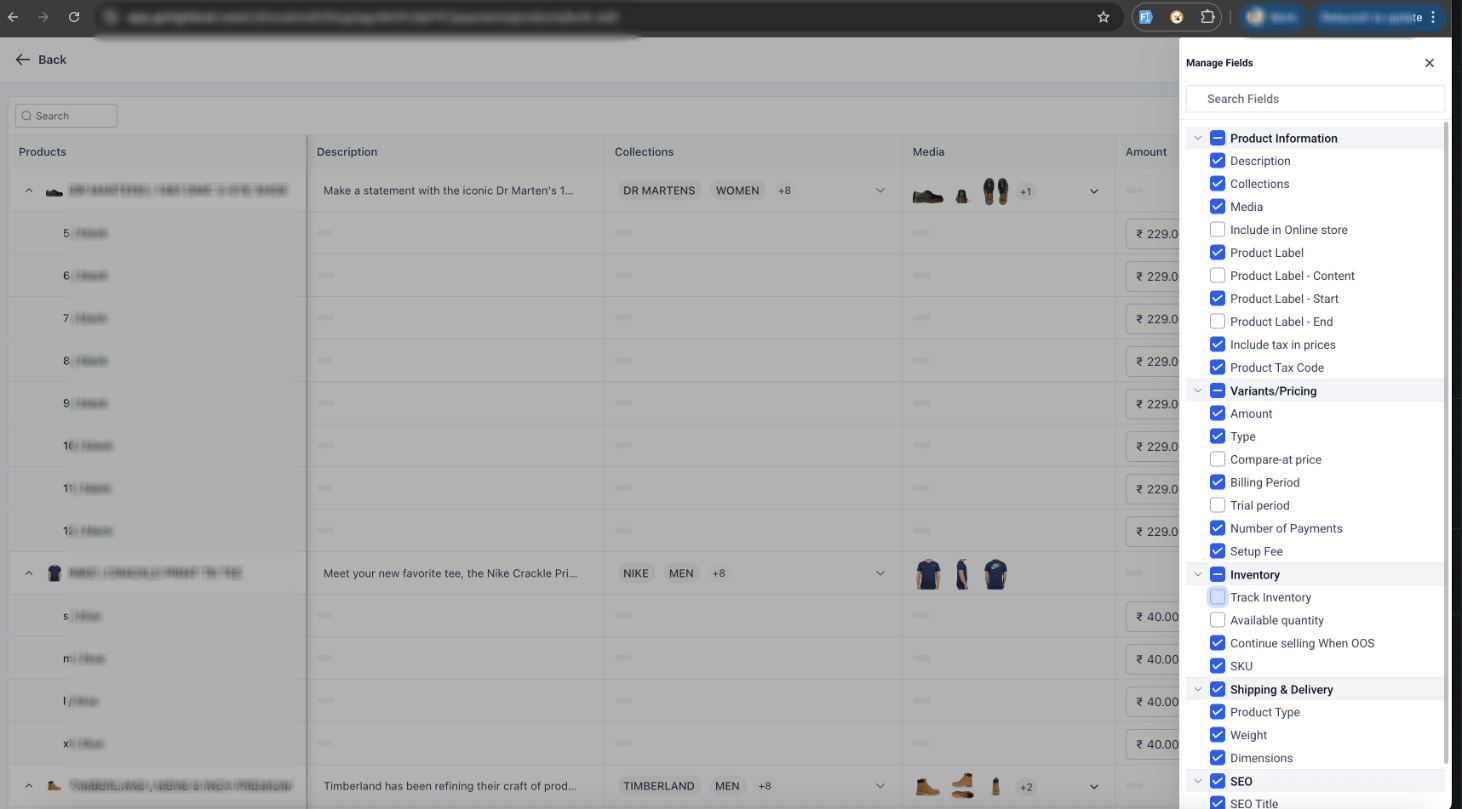Uncheck the Collections field checkbox
Viewport: 1462px width, 809px height.
coord(1217,184)
